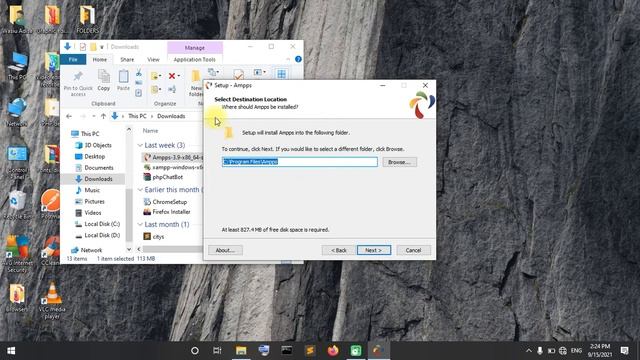Open File Explorer from the taskbar
The height and width of the screenshot is (360, 640).
(241, 351)
